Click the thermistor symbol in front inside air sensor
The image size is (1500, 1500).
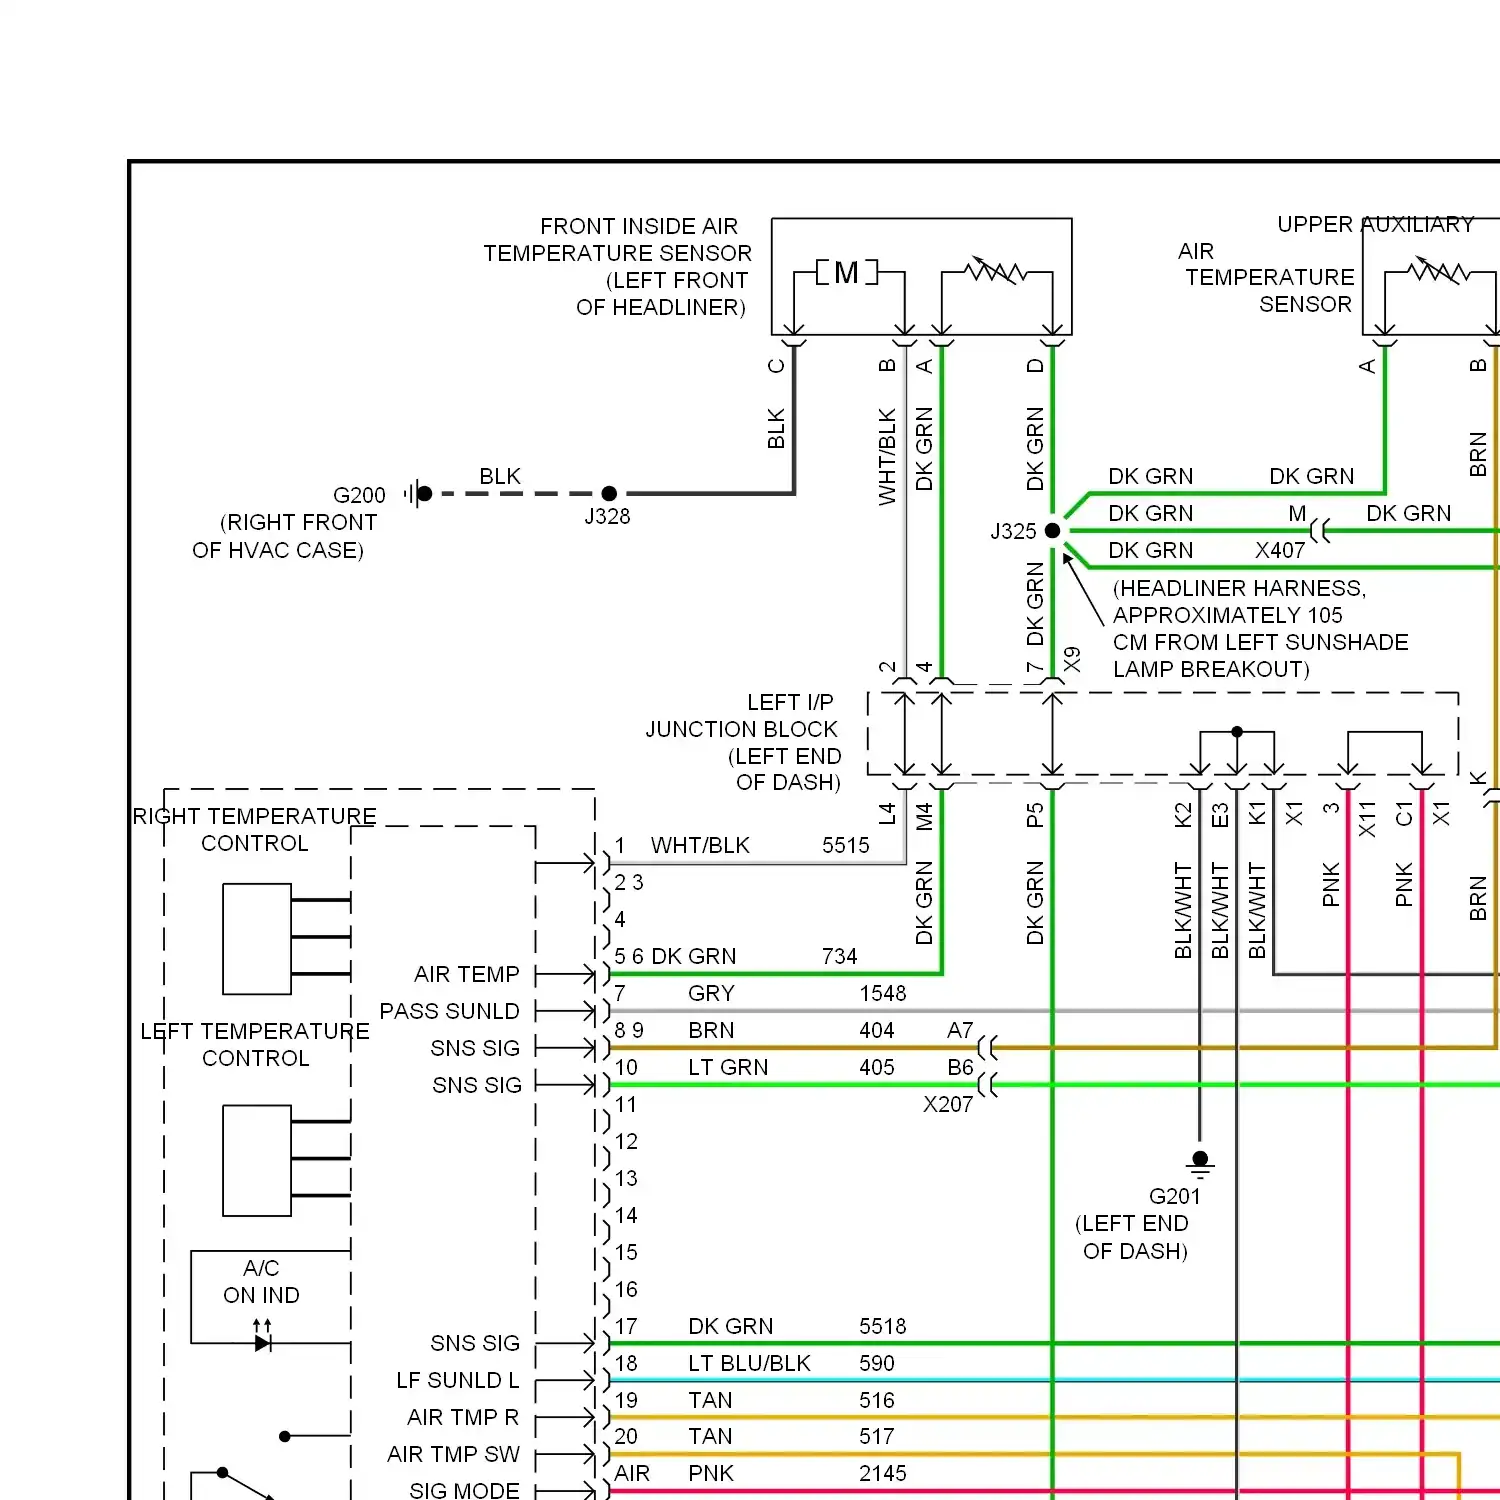point(996,271)
